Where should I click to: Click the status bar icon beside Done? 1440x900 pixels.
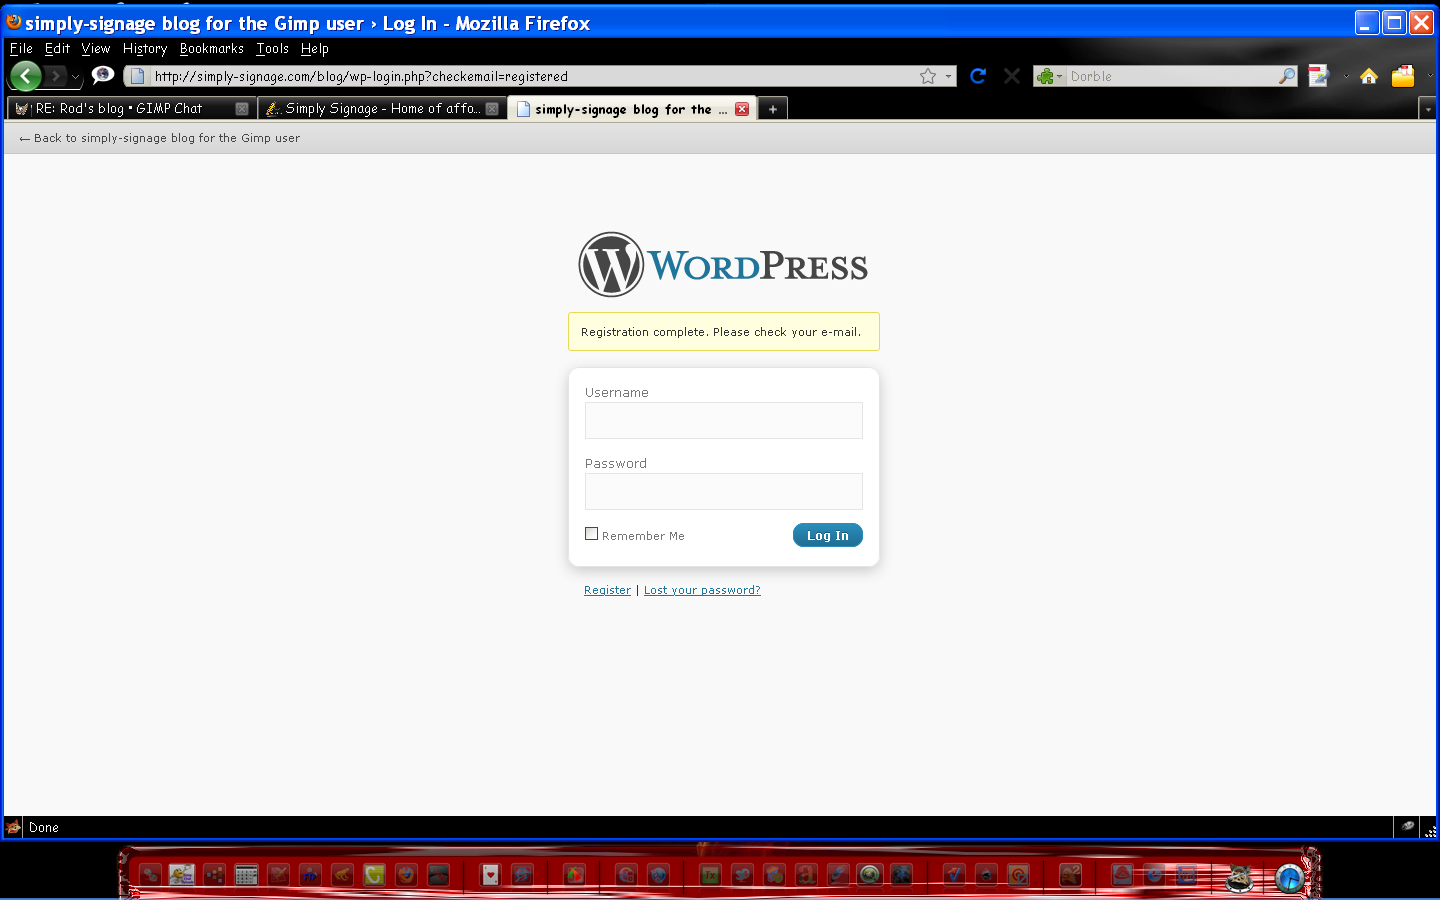(x=14, y=827)
